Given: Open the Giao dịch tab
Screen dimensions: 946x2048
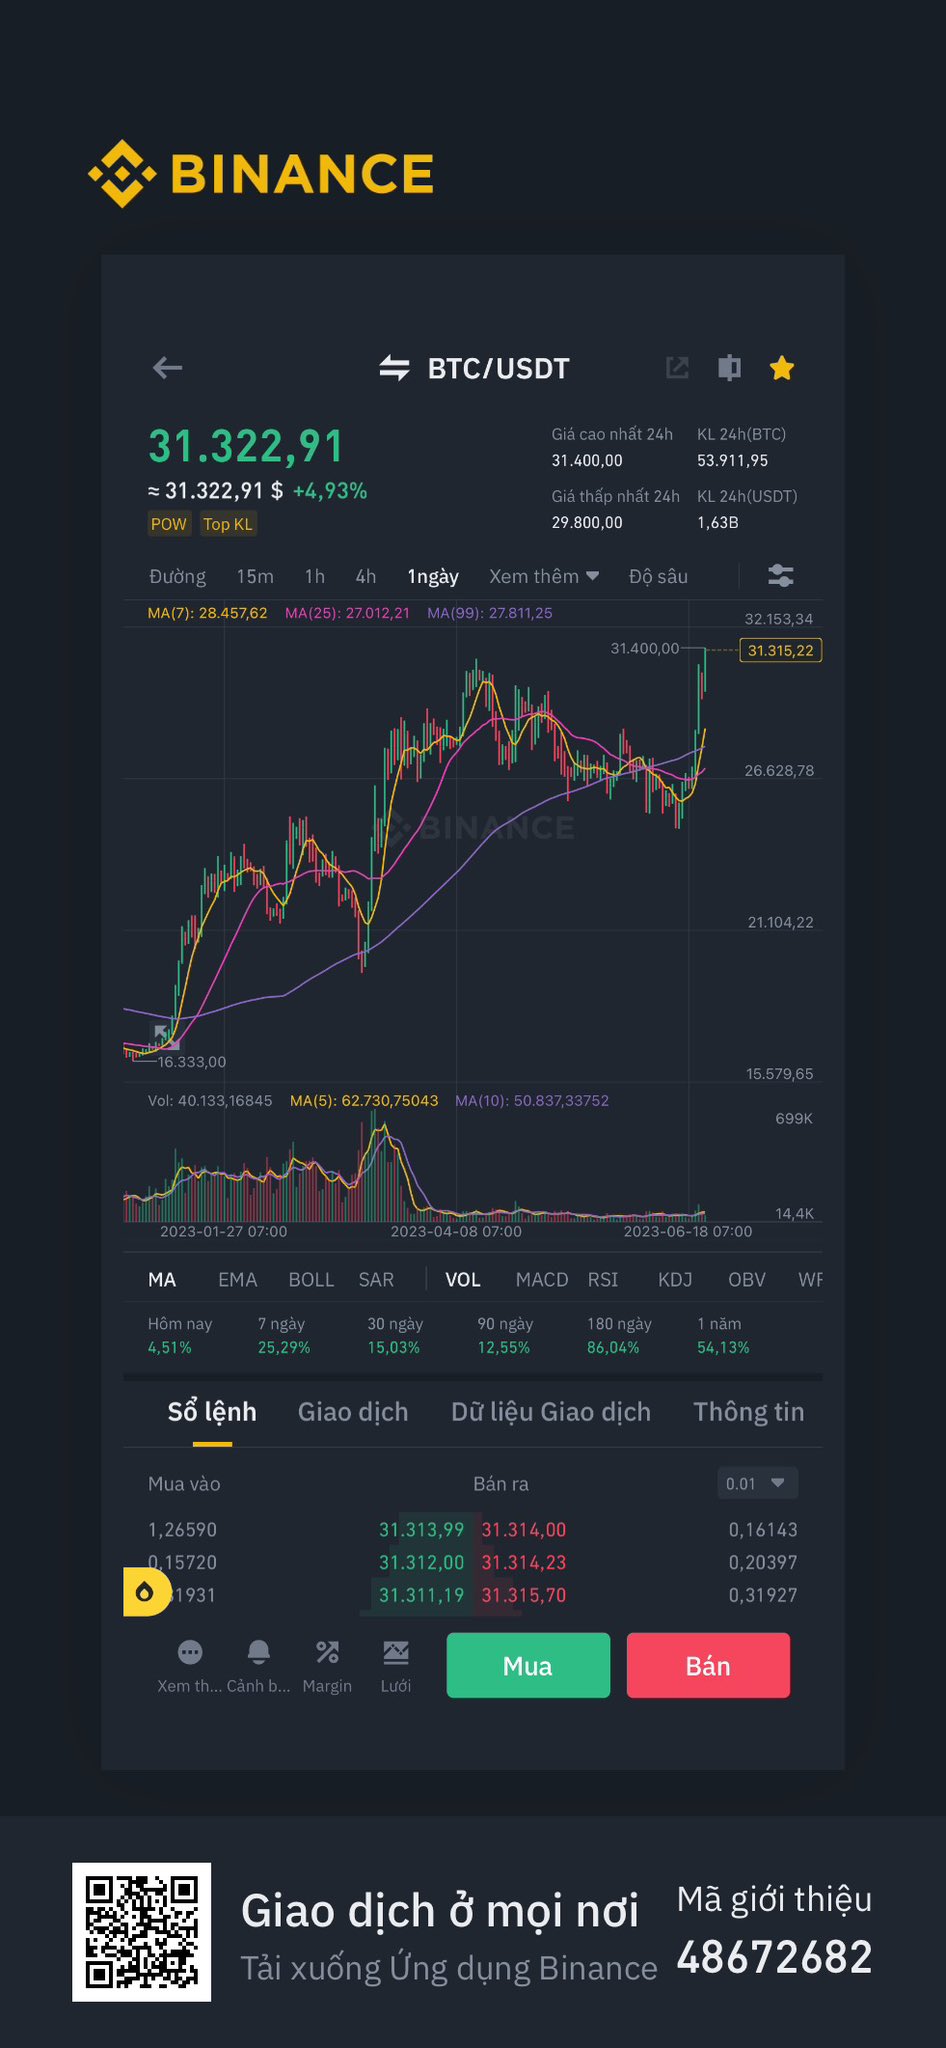Looking at the screenshot, I should point(353,1412).
